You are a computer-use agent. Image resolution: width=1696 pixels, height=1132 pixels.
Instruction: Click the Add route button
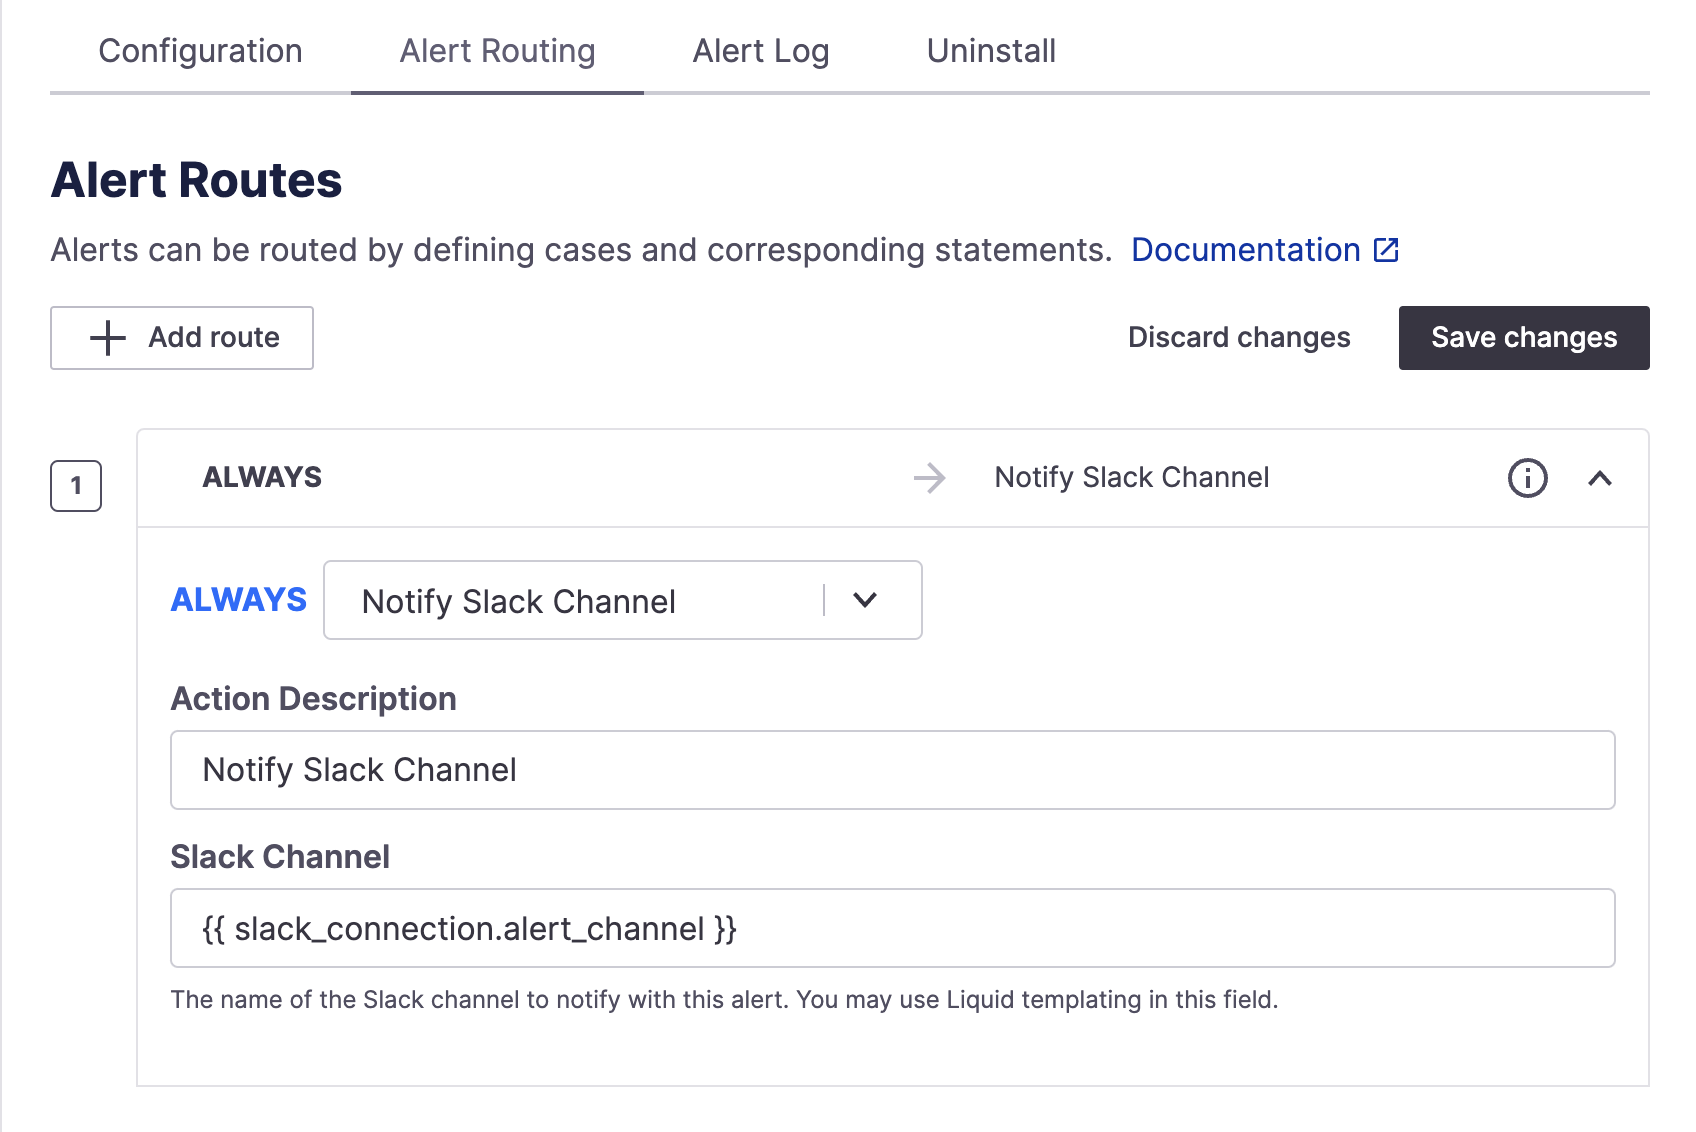[x=182, y=338]
